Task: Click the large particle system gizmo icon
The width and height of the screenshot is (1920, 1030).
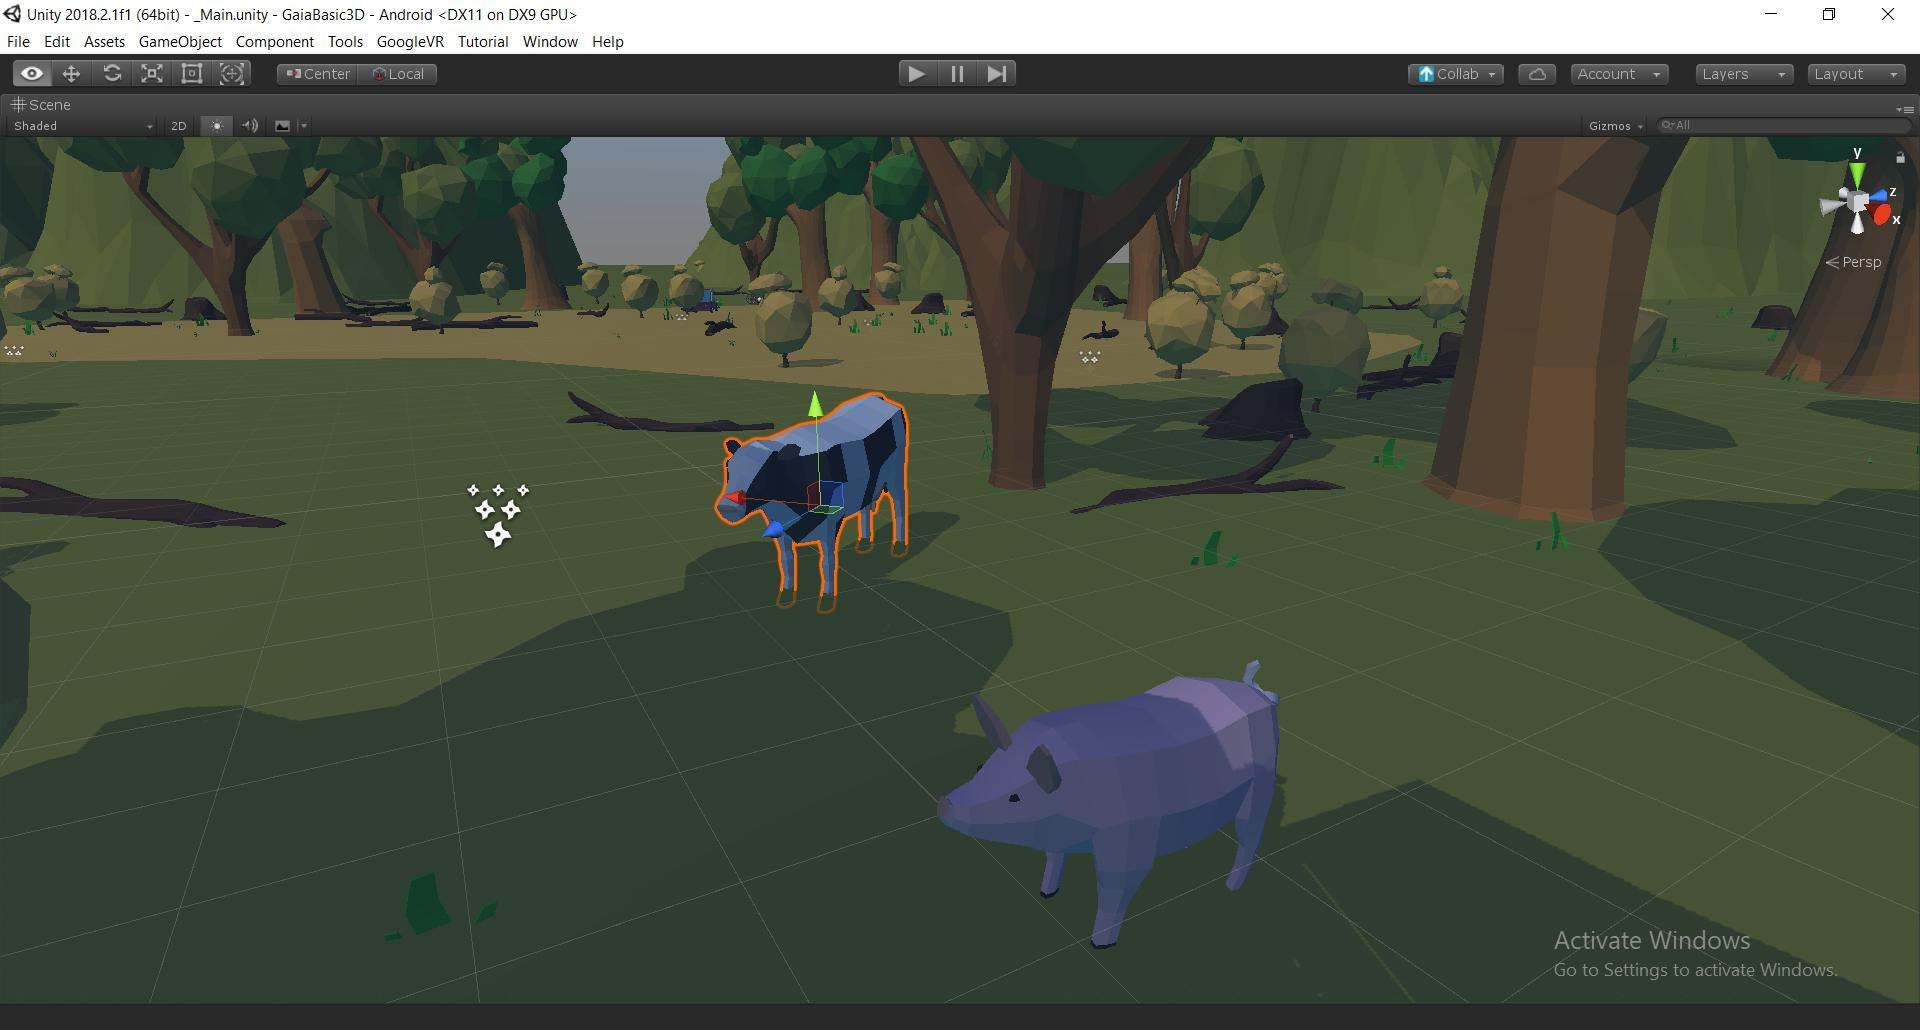Action: click(x=497, y=514)
